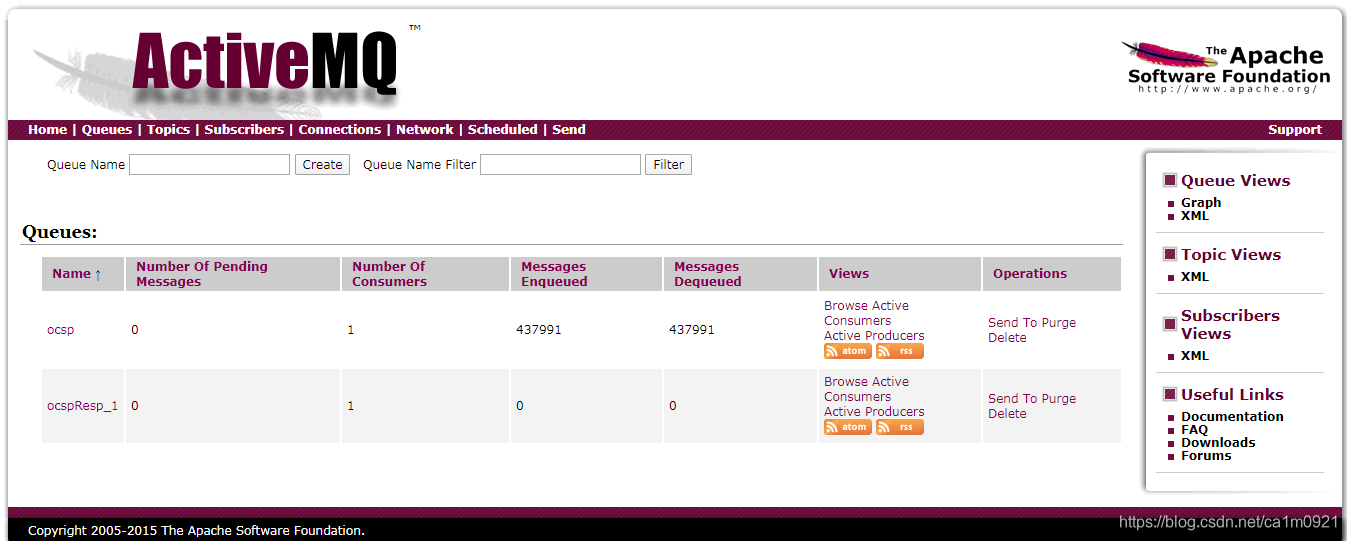
Task: Open XML under Topic Views
Action: coord(1195,277)
